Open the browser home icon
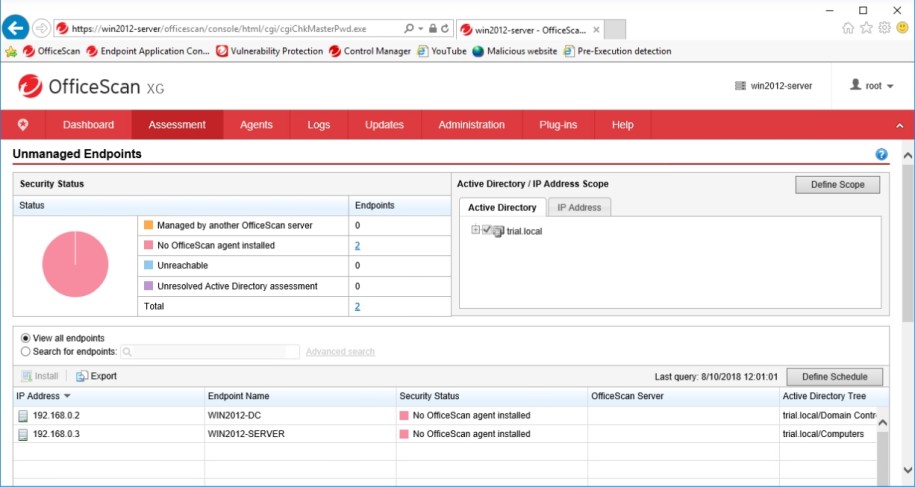 (848, 28)
